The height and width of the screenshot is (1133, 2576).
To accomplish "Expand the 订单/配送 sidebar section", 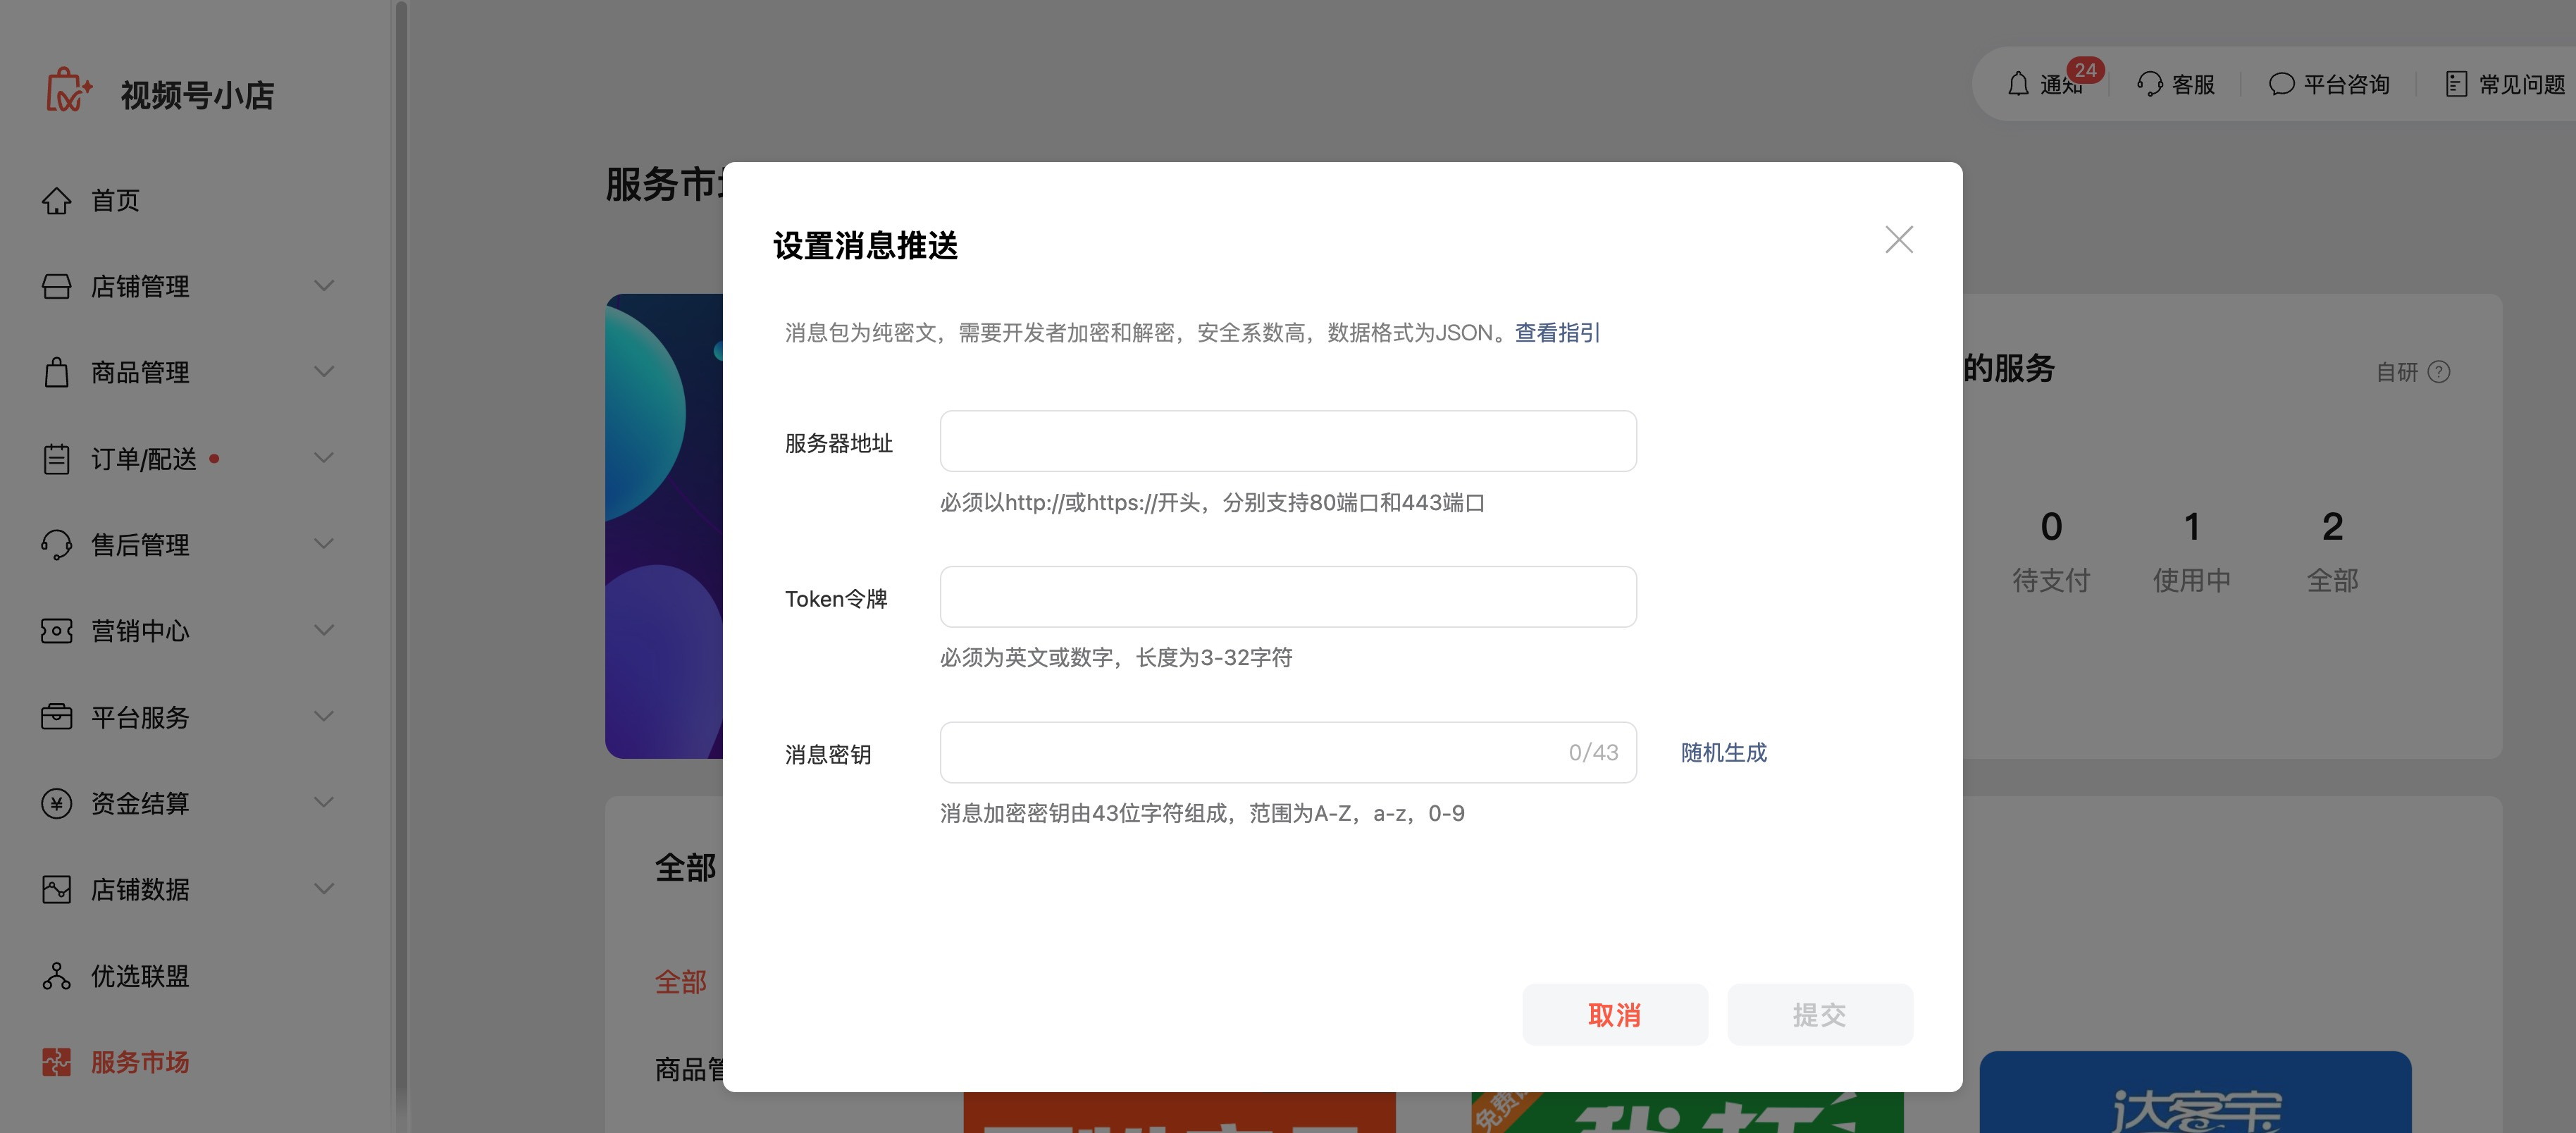I will click(x=144, y=459).
